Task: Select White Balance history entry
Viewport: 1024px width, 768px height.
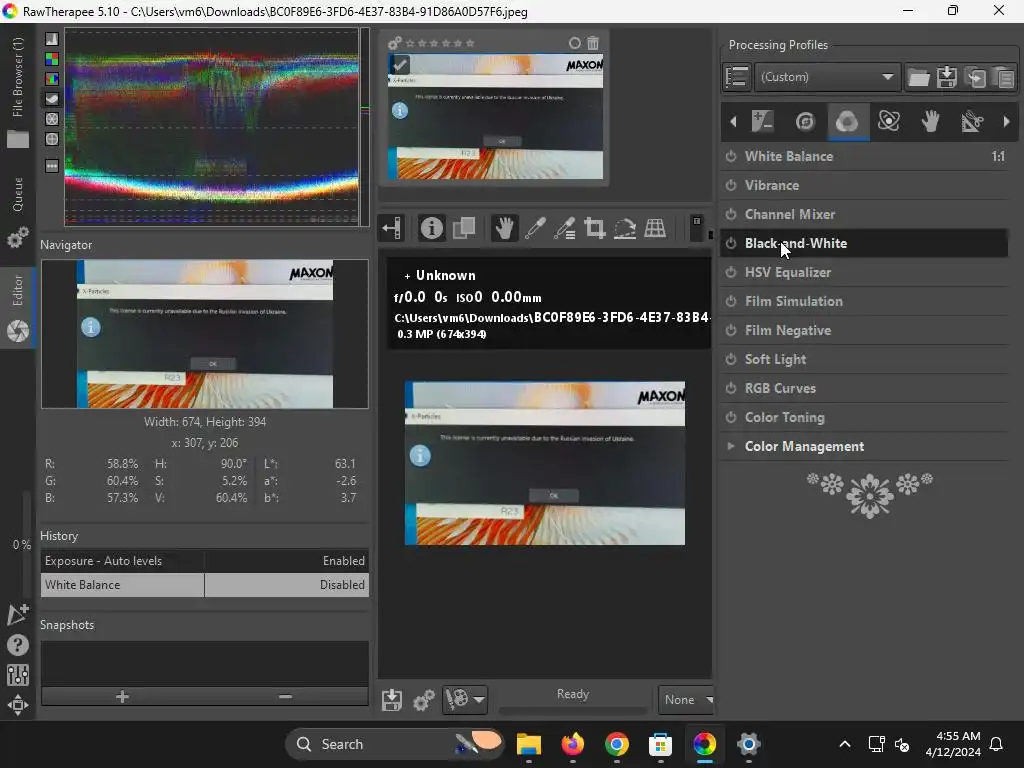Action: [x=205, y=585]
